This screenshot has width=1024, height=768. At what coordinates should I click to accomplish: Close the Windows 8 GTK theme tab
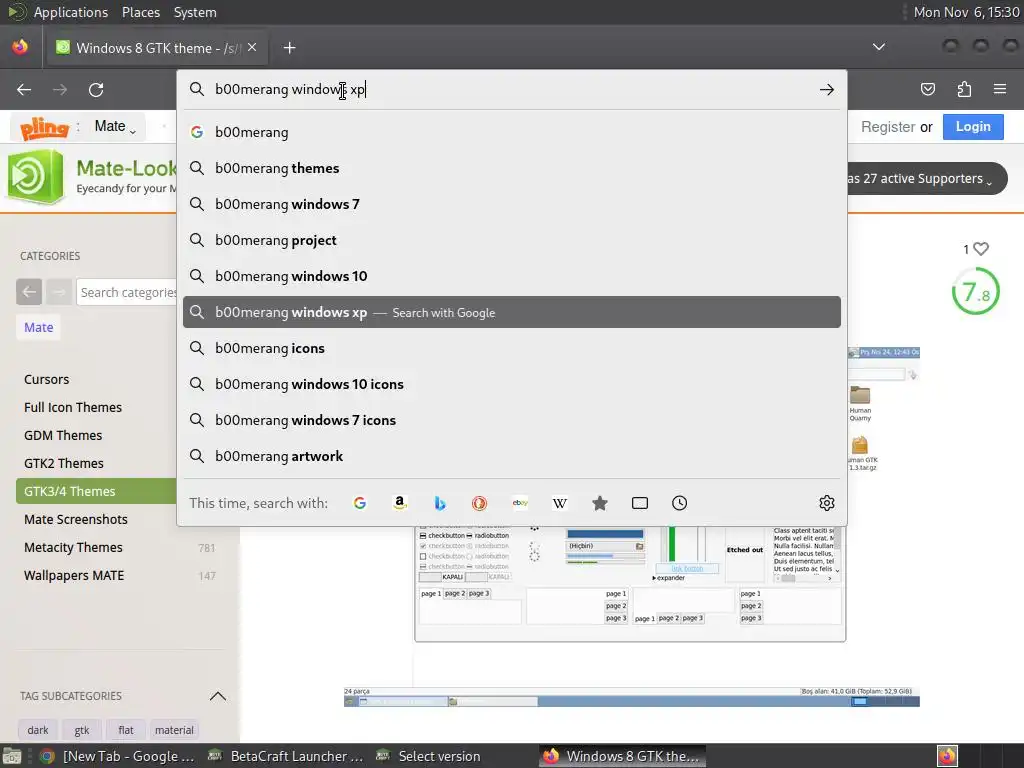coord(252,48)
